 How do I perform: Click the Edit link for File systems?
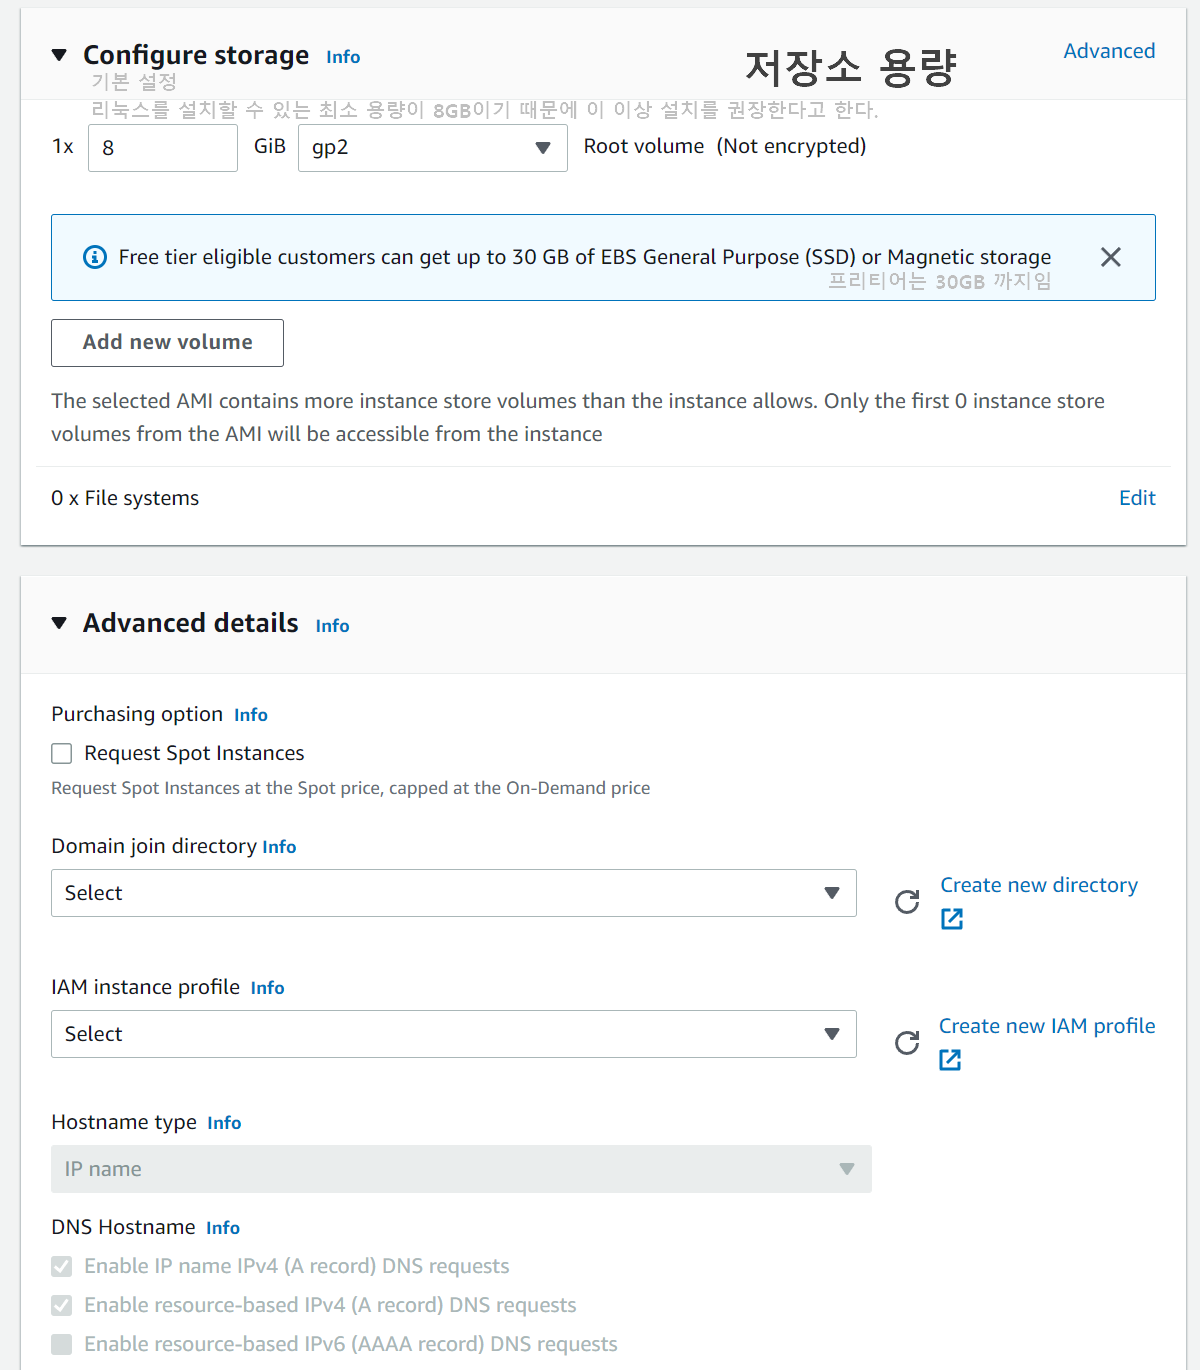tap(1137, 498)
